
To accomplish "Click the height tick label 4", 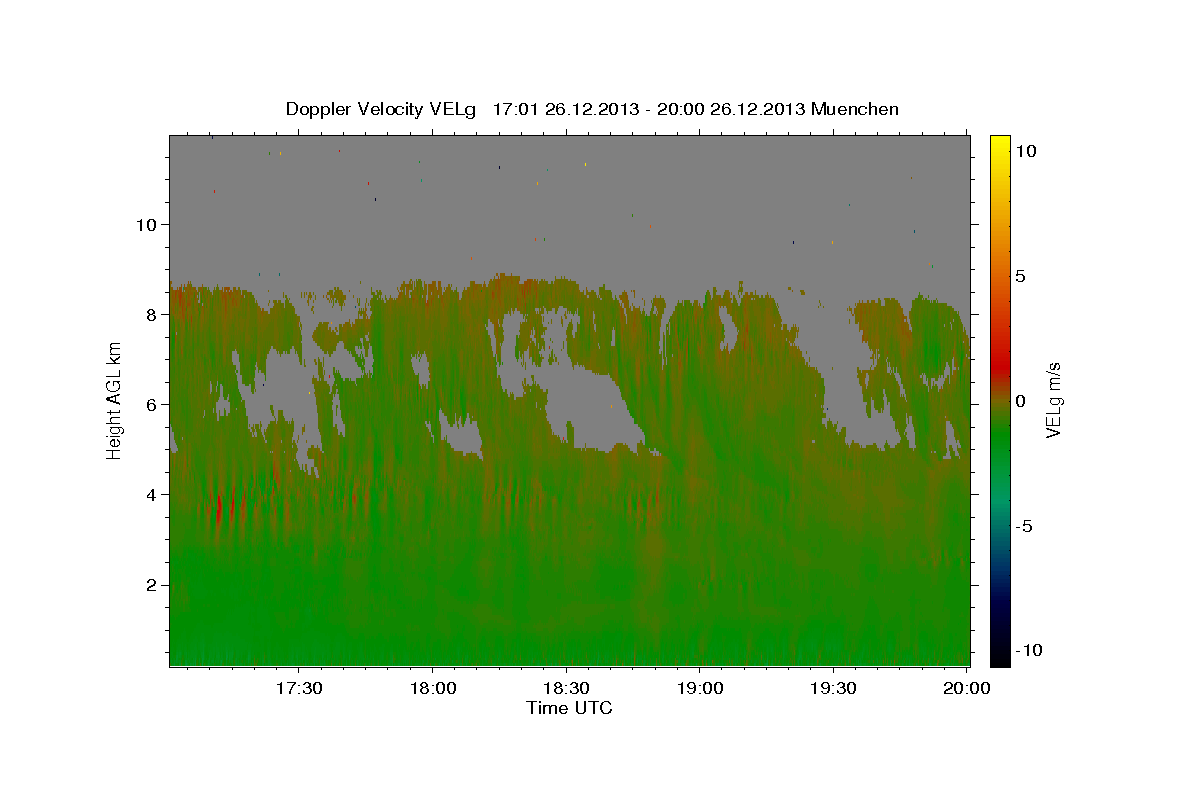I will click(153, 494).
